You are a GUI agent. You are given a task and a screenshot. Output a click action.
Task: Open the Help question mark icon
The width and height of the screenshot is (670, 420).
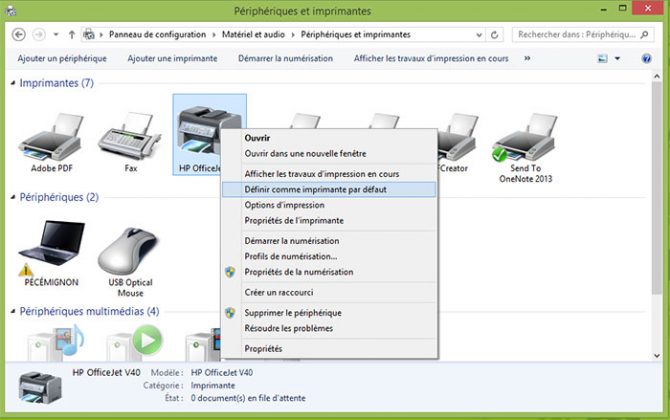(x=646, y=59)
